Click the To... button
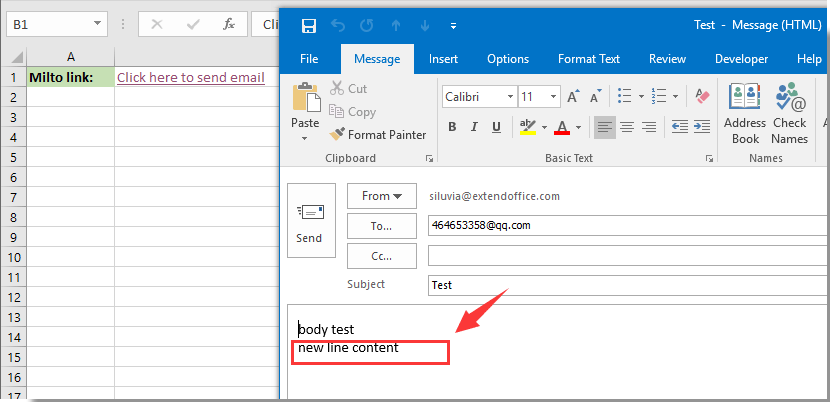 (x=382, y=226)
